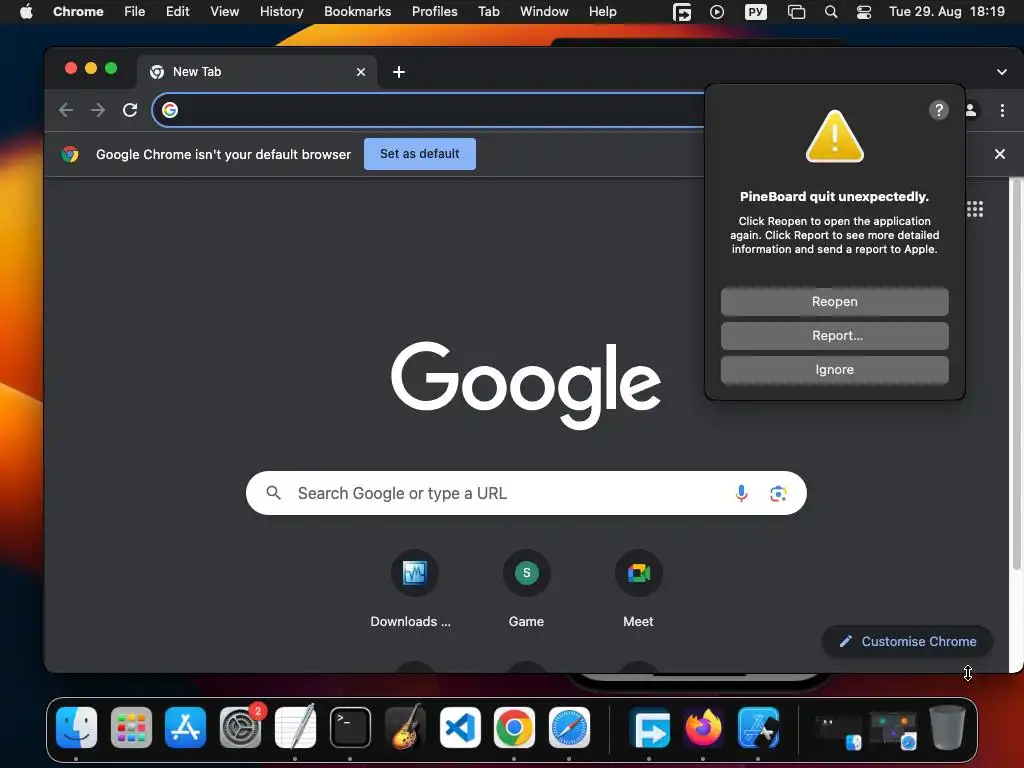The width and height of the screenshot is (1024, 768).
Task: Open Control Centre in the menu bar
Action: coord(863,12)
